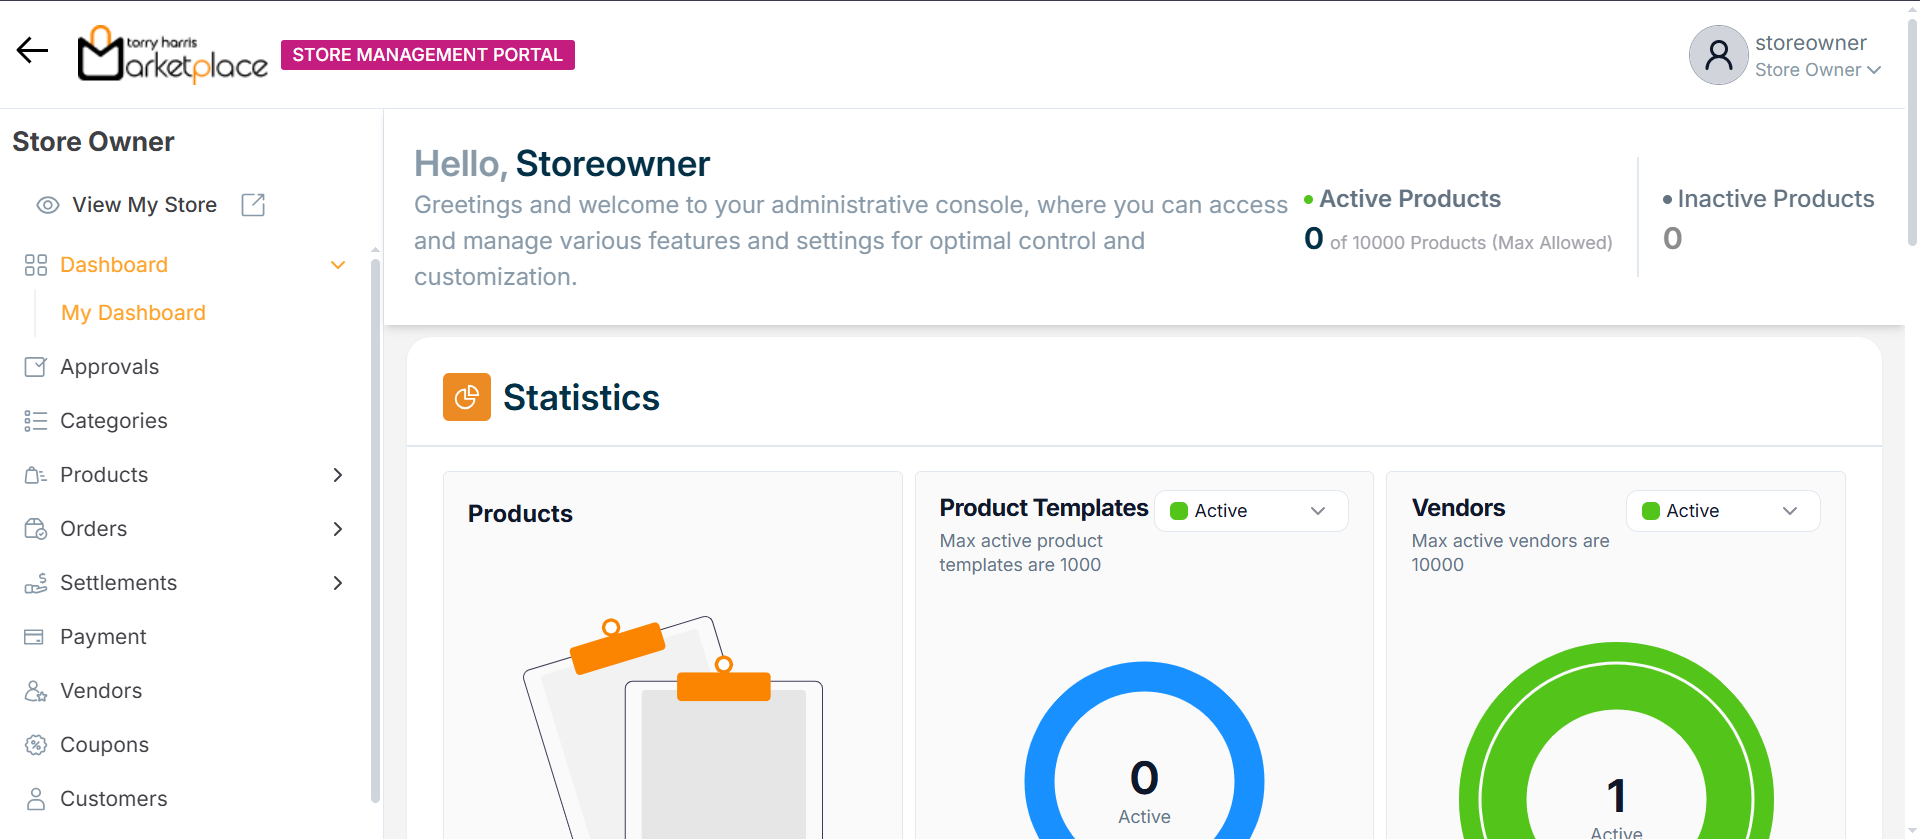Click the user avatar icon

click(x=1718, y=55)
